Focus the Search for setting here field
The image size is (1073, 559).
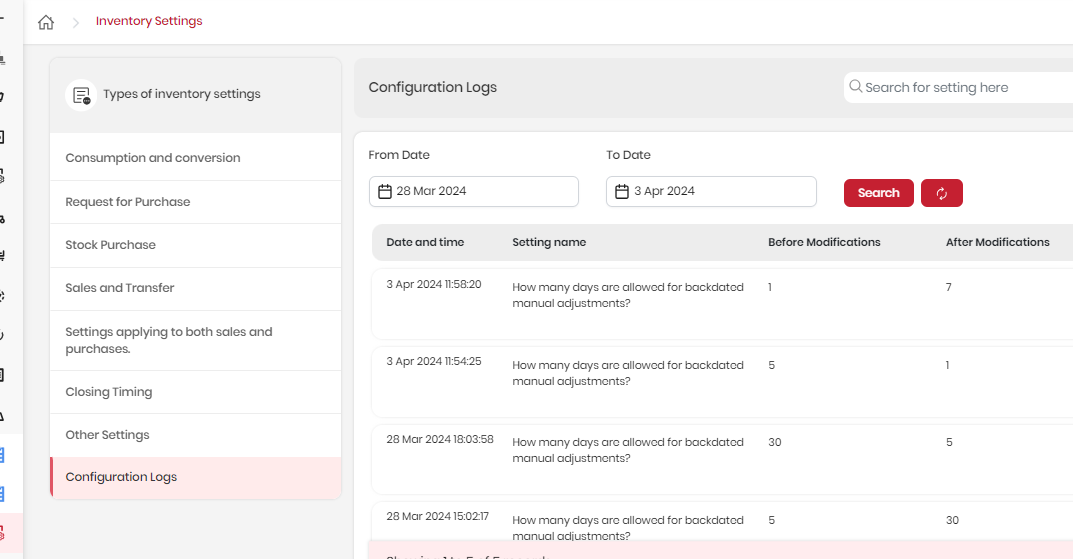tap(958, 88)
